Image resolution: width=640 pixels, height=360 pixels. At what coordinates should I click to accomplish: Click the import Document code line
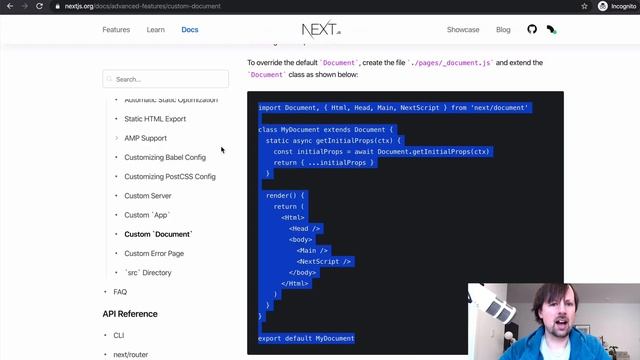[393, 108]
